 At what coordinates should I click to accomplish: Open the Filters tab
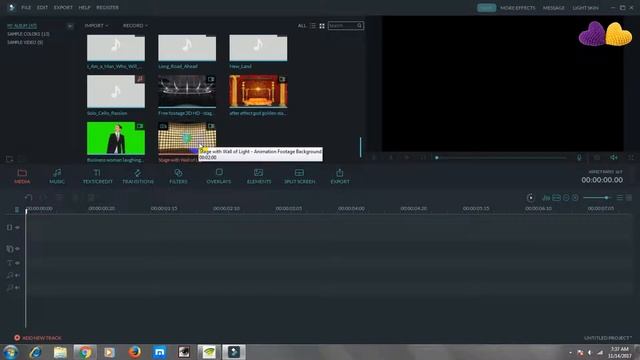point(178,176)
